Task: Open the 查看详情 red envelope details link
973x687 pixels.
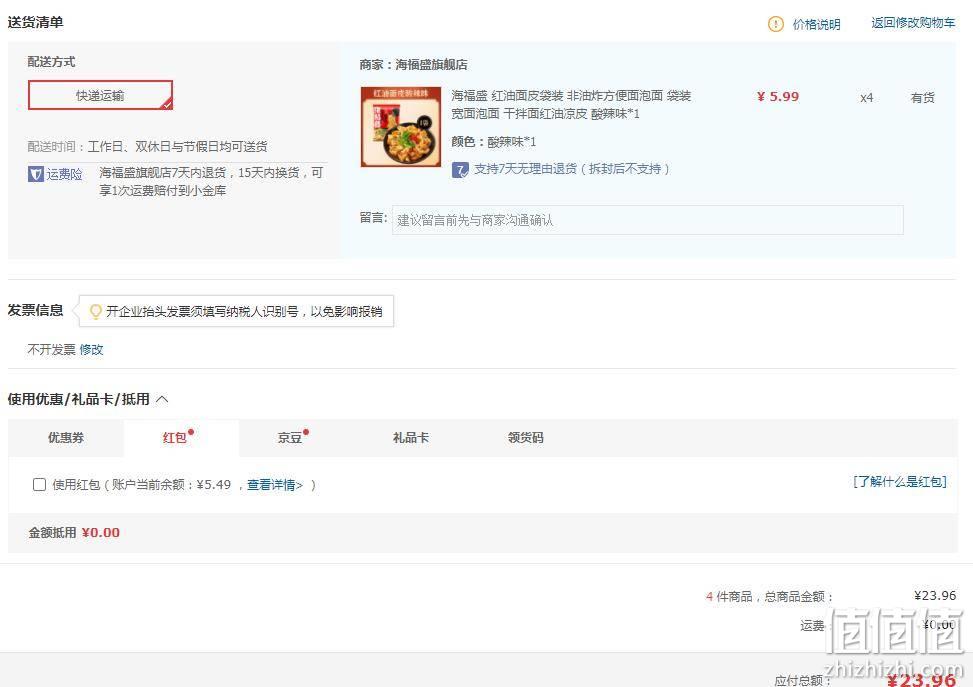Action: (x=275, y=485)
